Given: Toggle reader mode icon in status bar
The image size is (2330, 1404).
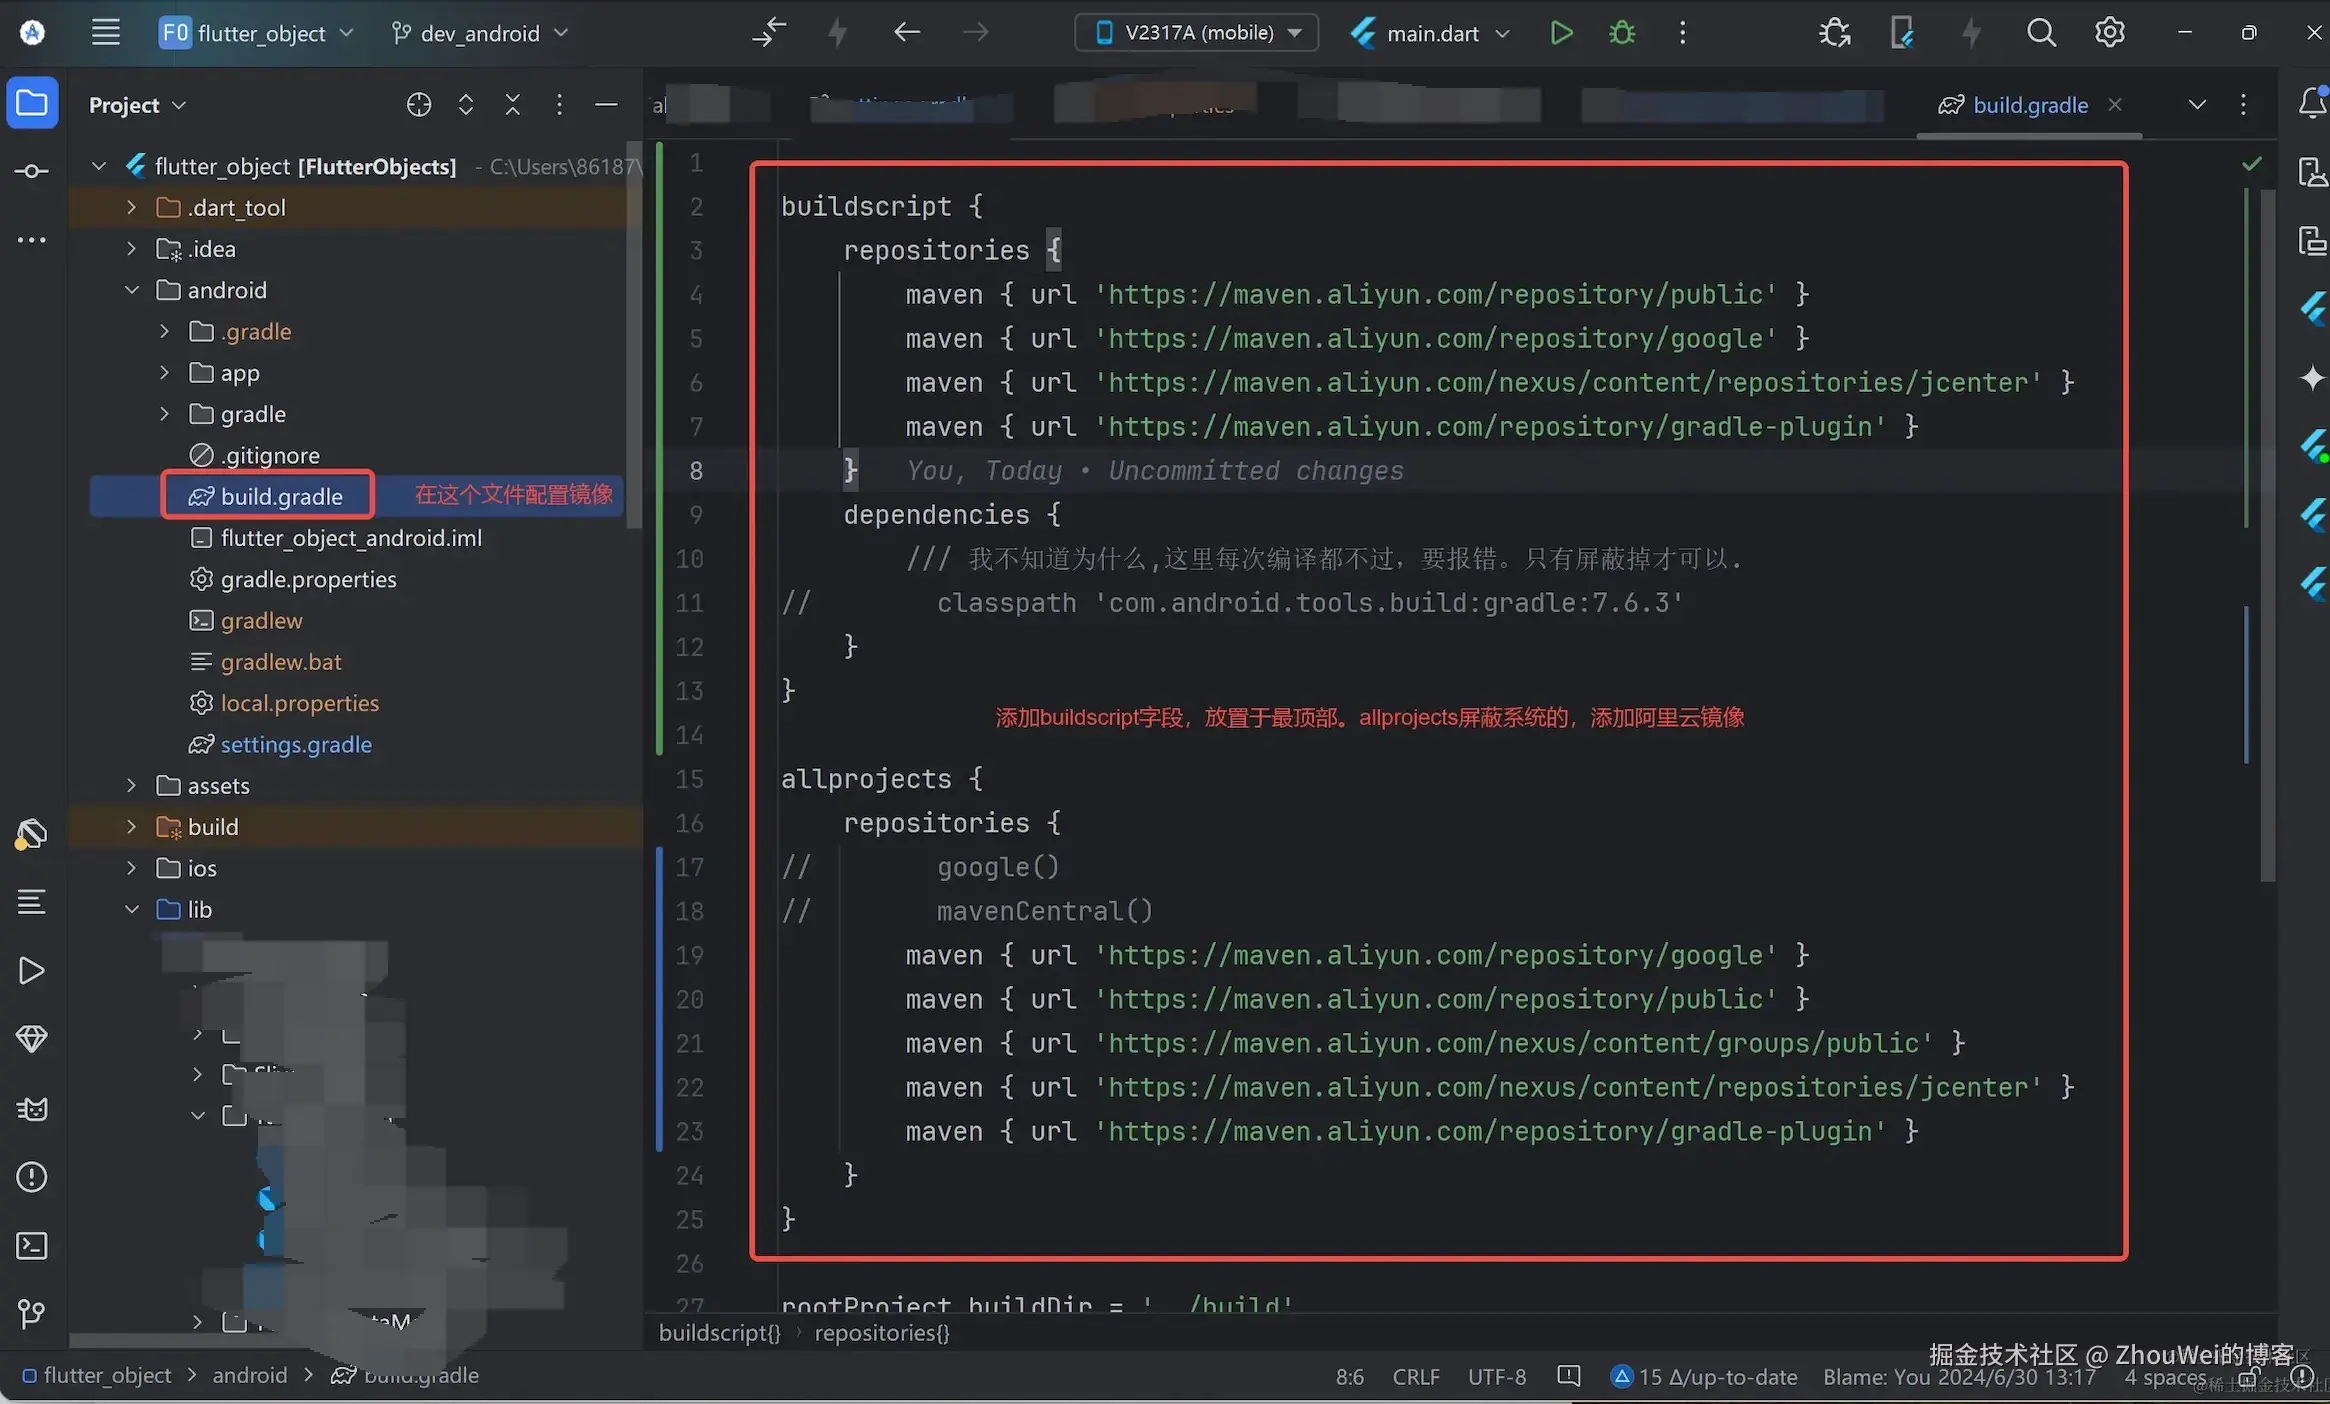Looking at the screenshot, I should (1568, 1376).
